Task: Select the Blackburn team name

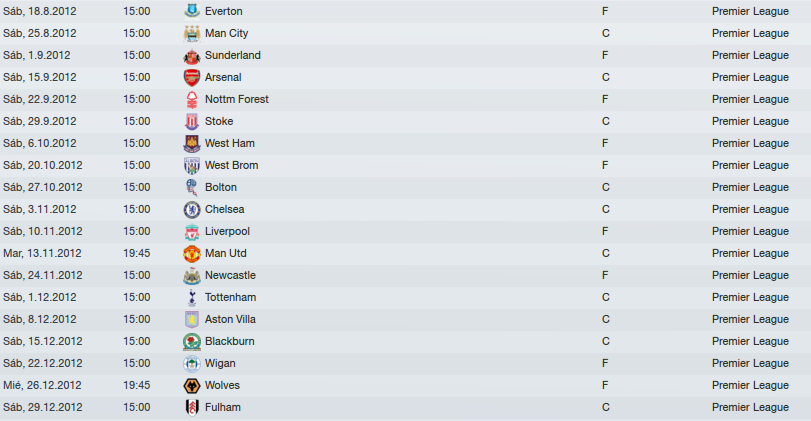Action: point(230,341)
